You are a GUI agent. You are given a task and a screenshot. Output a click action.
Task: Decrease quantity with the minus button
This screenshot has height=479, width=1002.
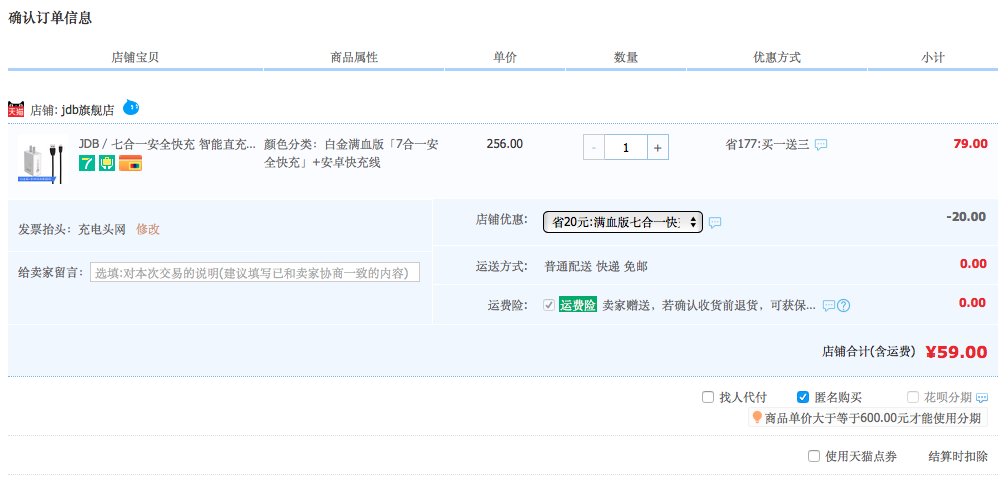point(595,148)
